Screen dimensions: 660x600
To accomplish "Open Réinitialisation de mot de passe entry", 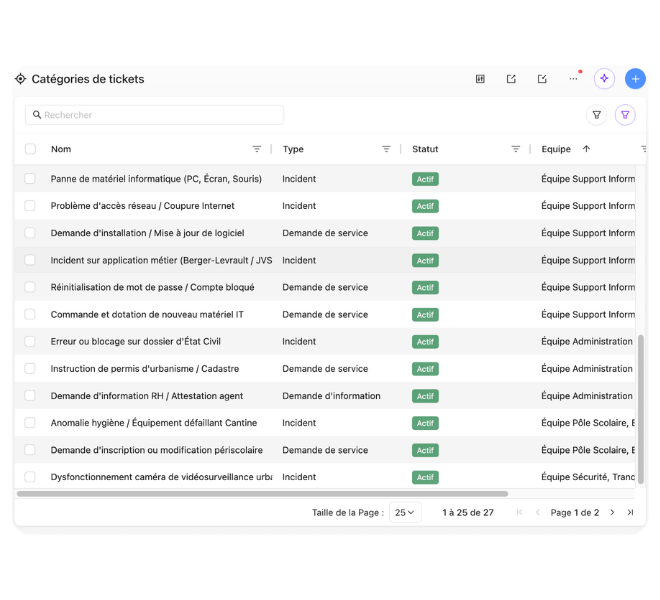I will tap(152, 287).
